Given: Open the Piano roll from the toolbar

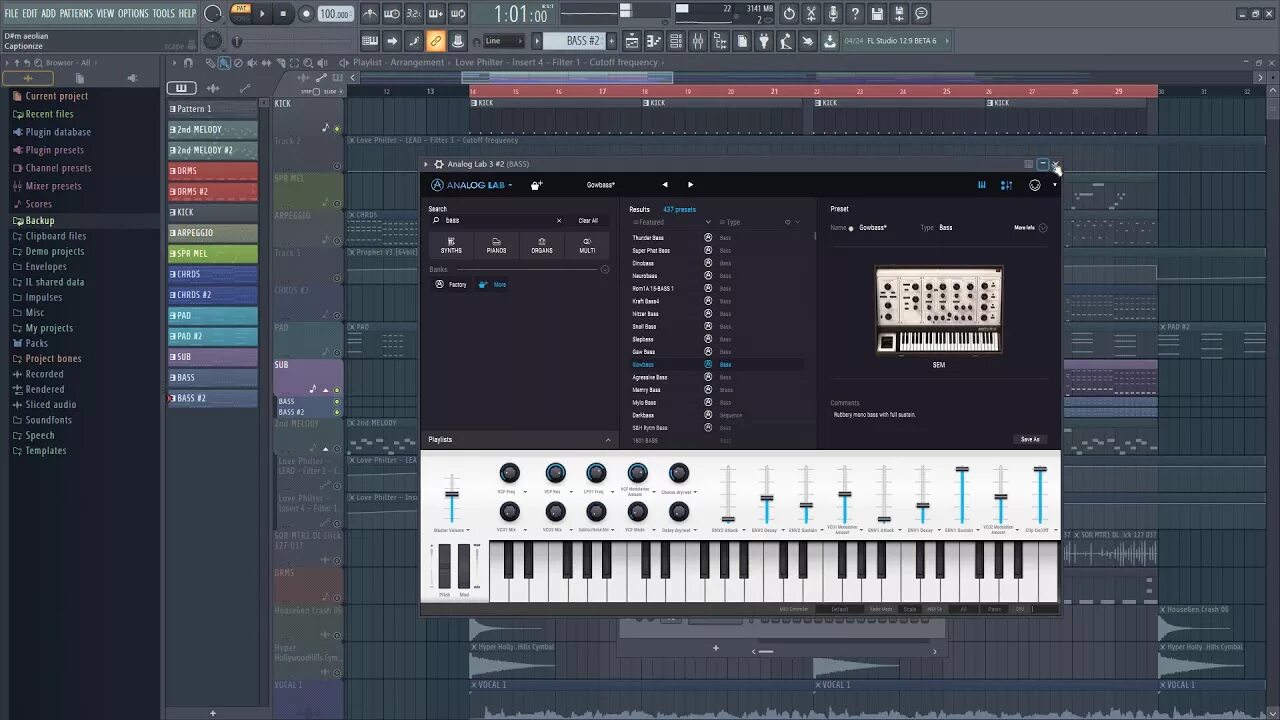Looking at the screenshot, I should (x=654, y=41).
